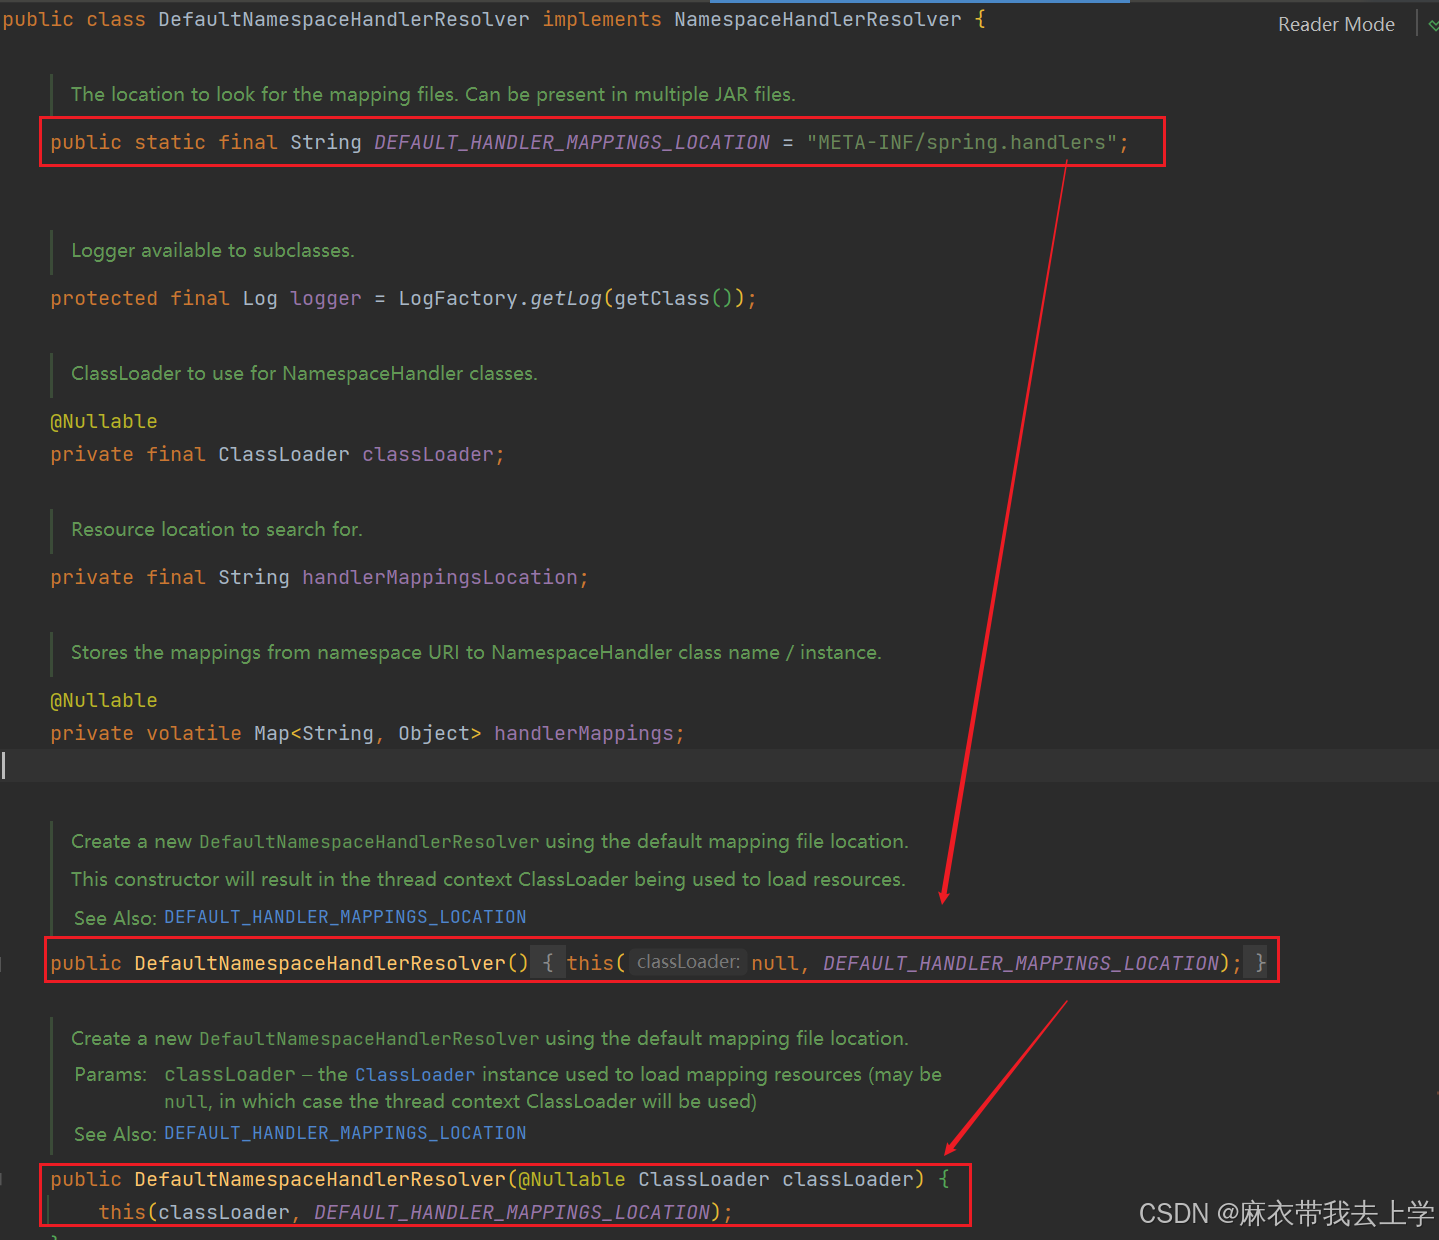Screen dimensions: 1439x1240
Task: Click the comment 'ClassLoader to use for NamespaceHandler classes.'
Action: 304,373
